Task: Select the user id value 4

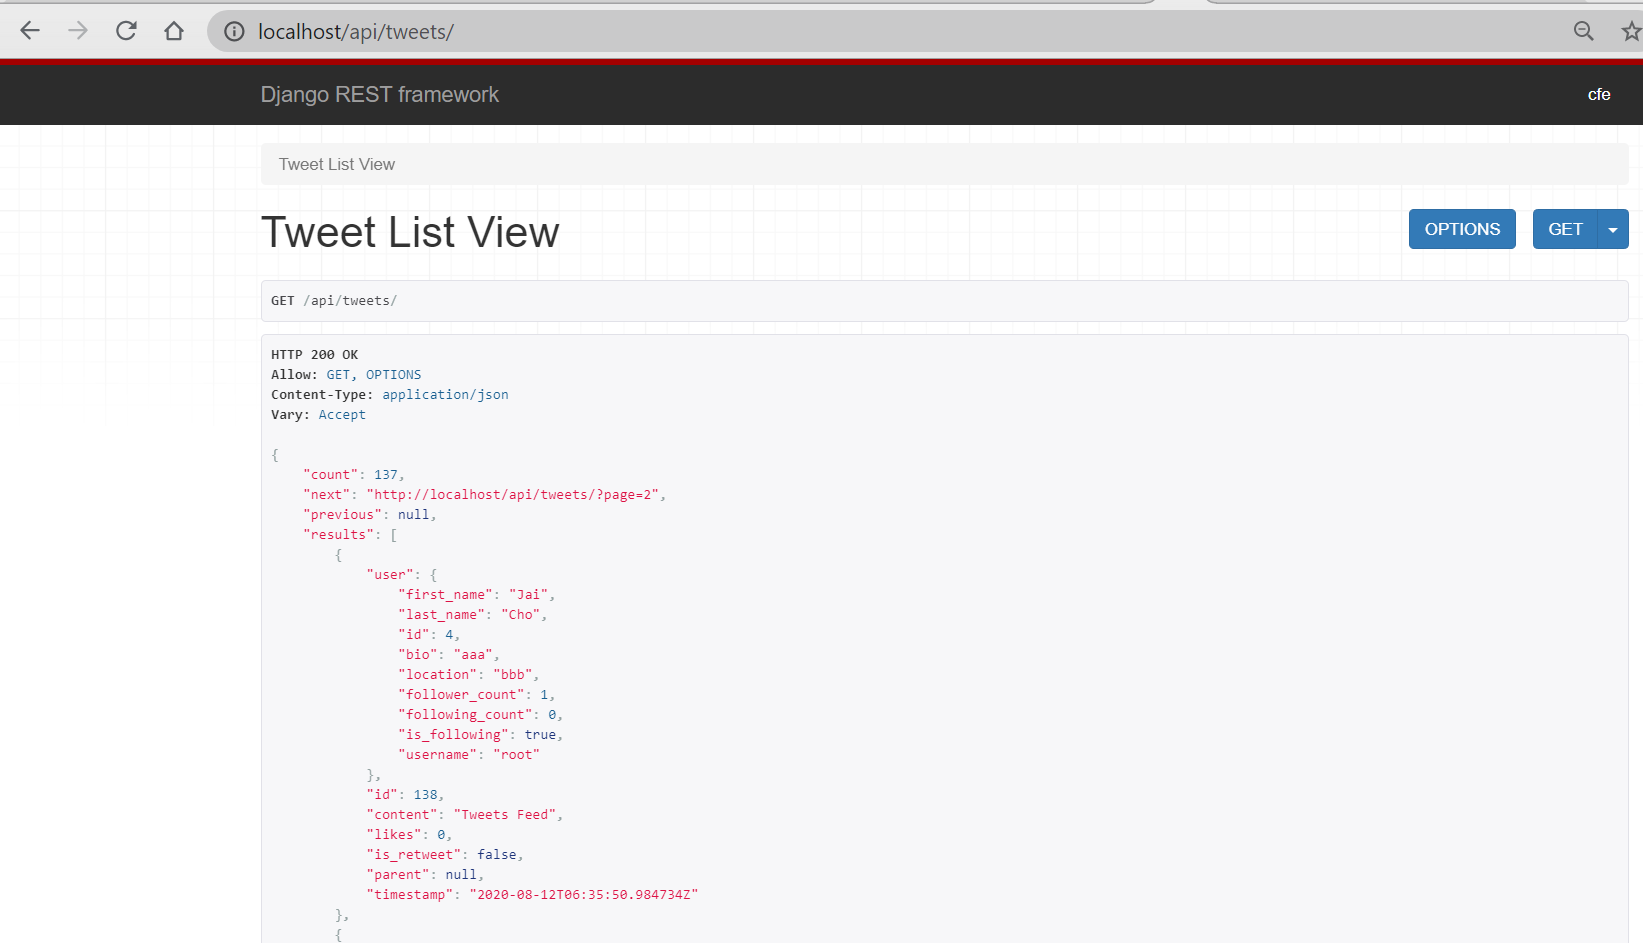Action: pos(449,635)
